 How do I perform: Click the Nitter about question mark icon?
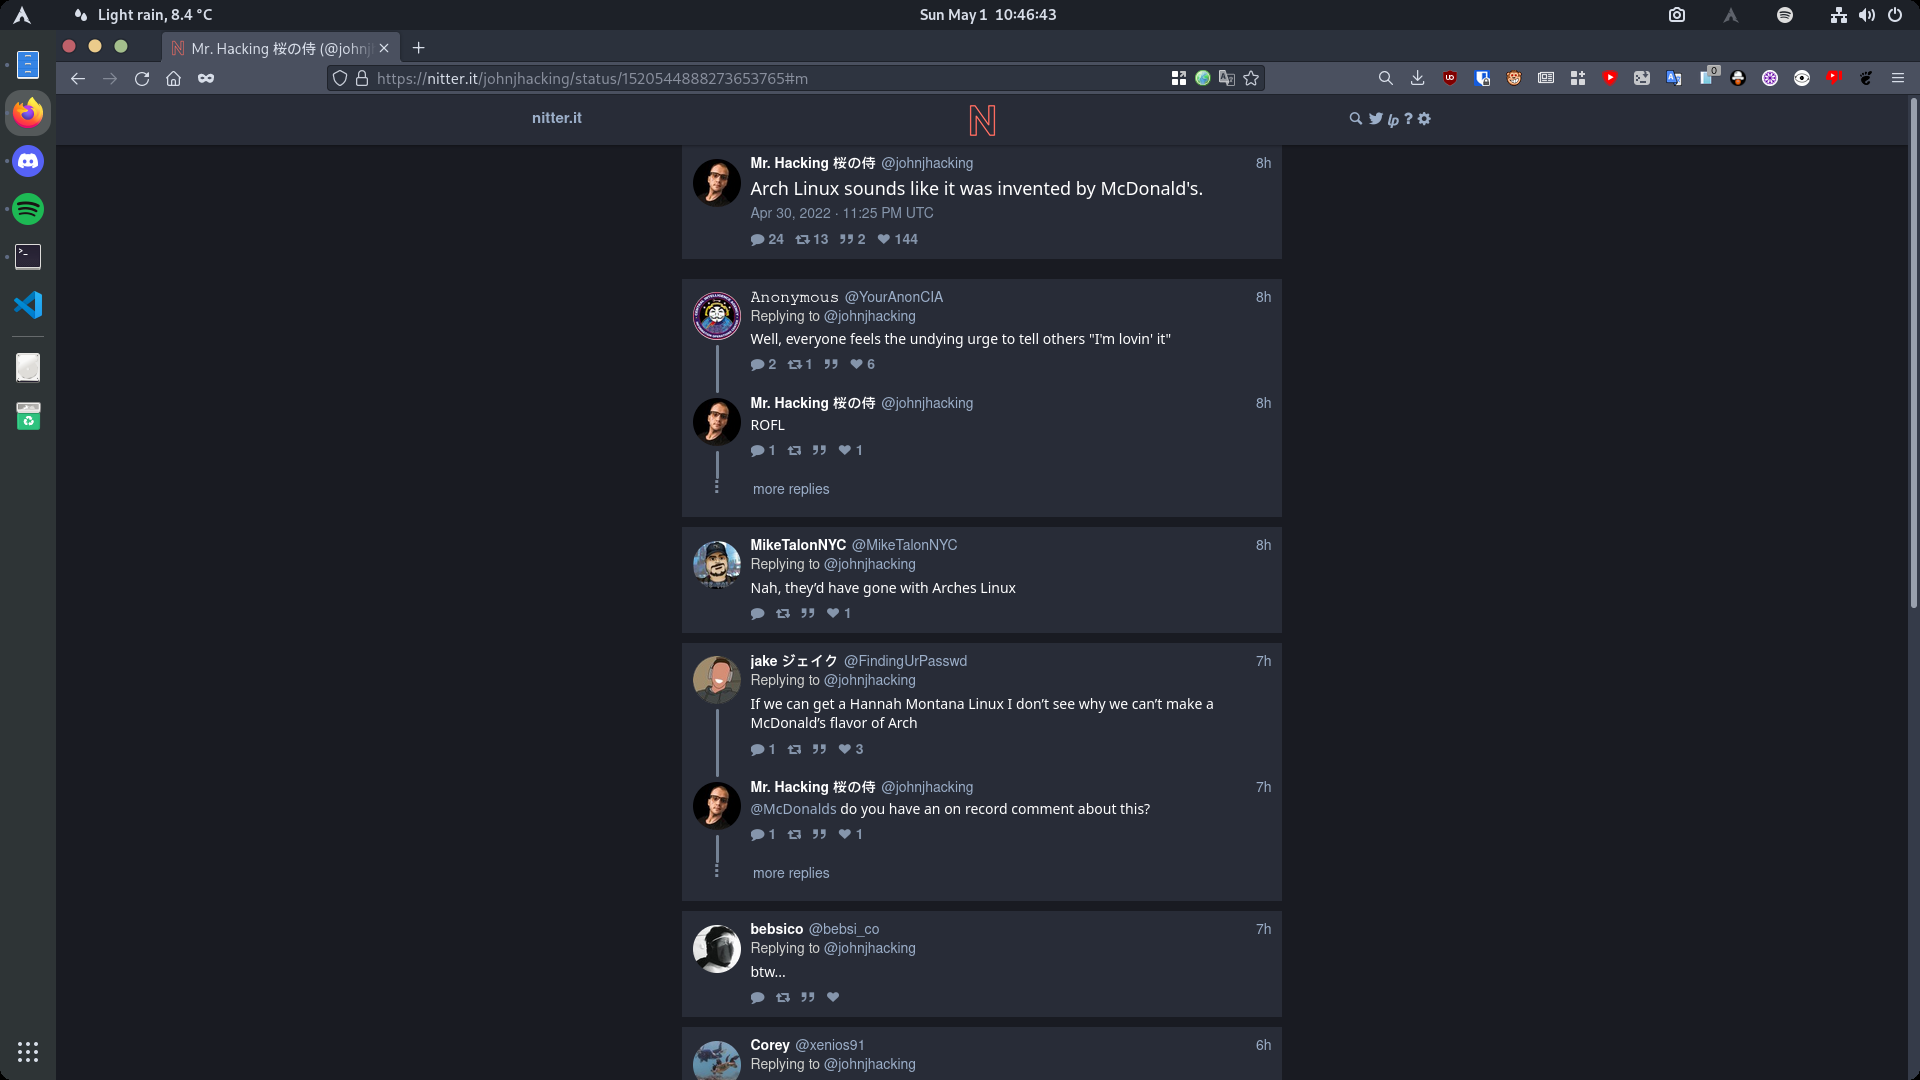1408,119
